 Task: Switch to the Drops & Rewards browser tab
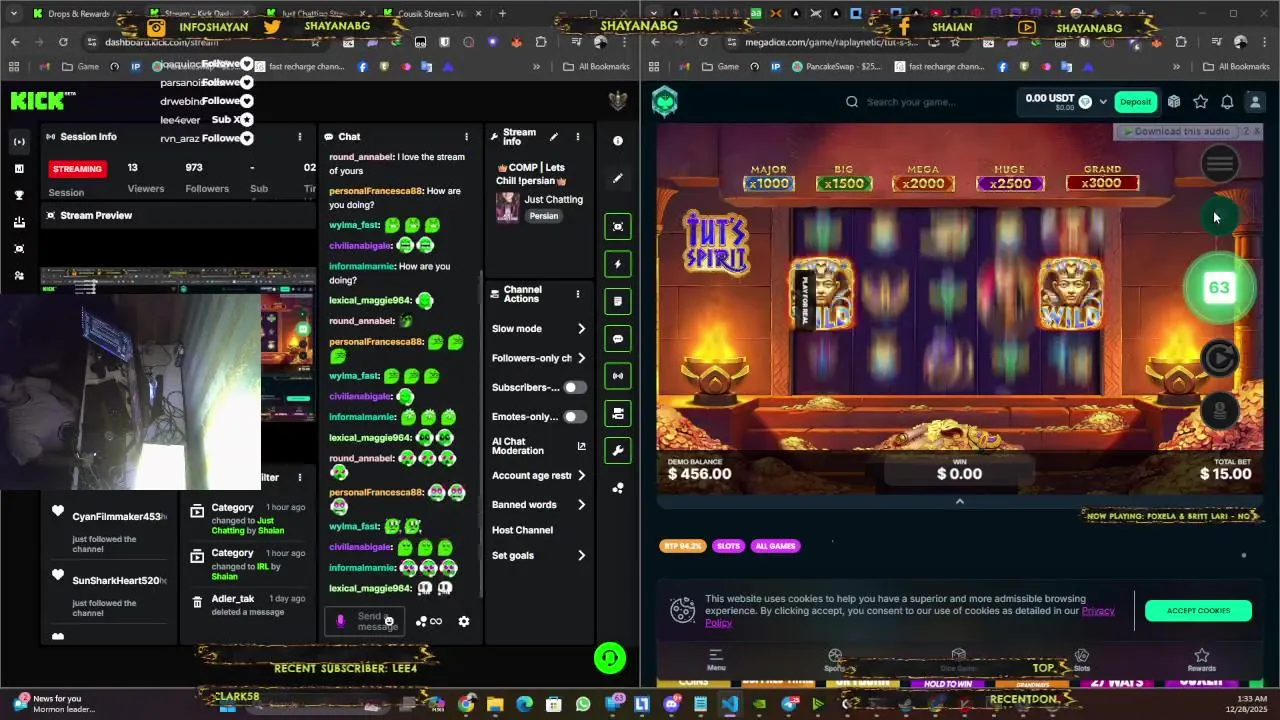(x=78, y=14)
